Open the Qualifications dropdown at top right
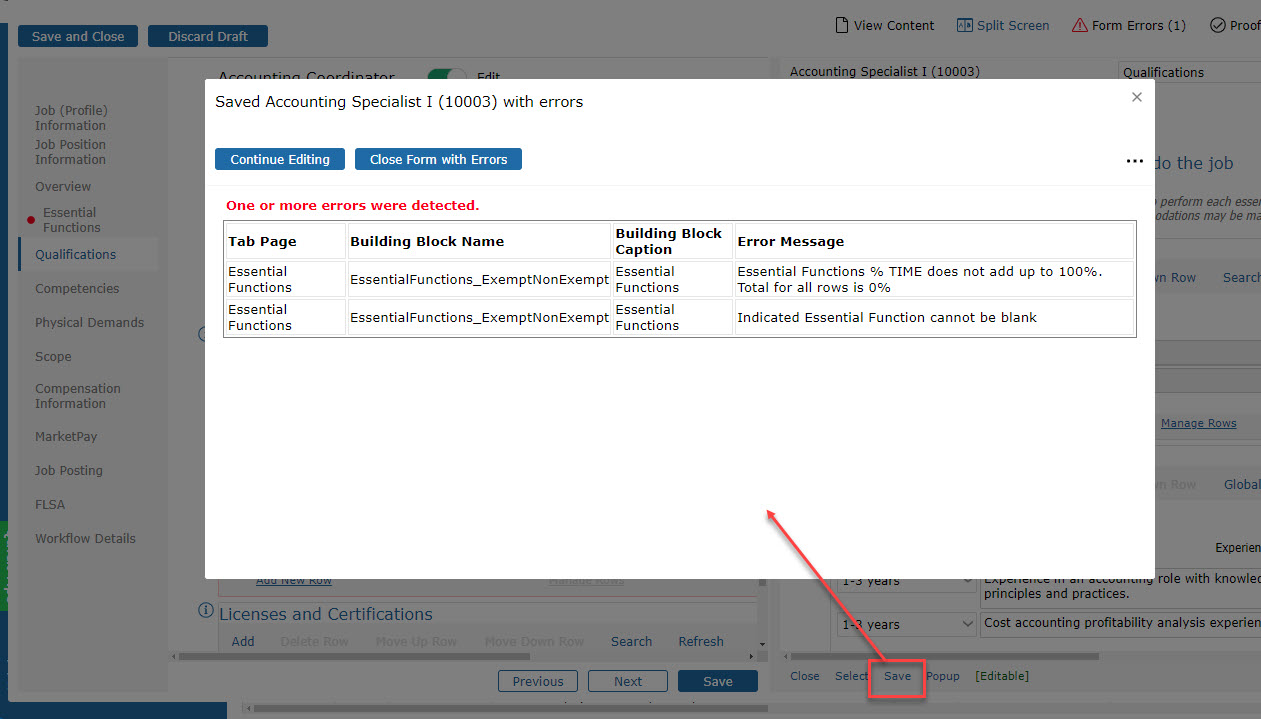The width and height of the screenshot is (1261, 719). point(1189,72)
